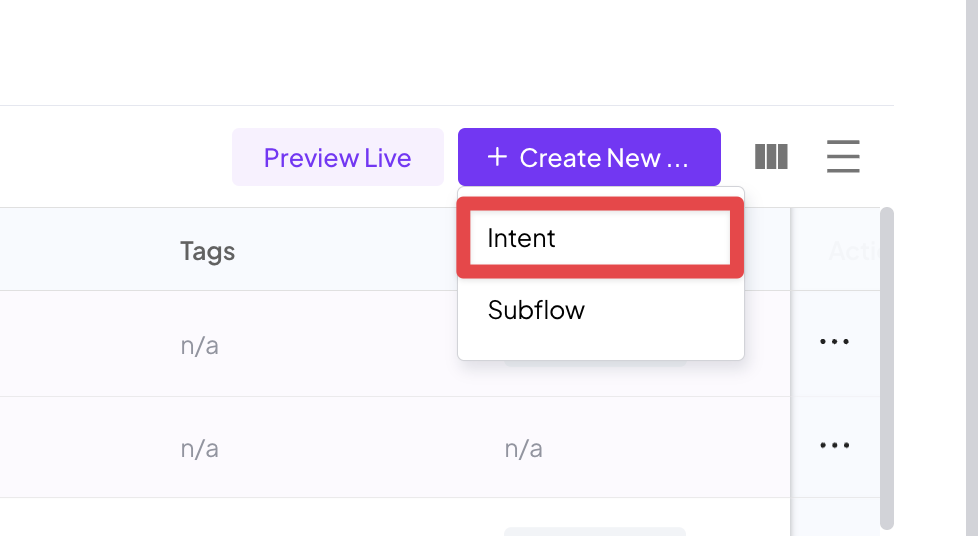Click the table's vertical scrollbar thumb
The width and height of the screenshot is (978, 536).
click(886, 368)
